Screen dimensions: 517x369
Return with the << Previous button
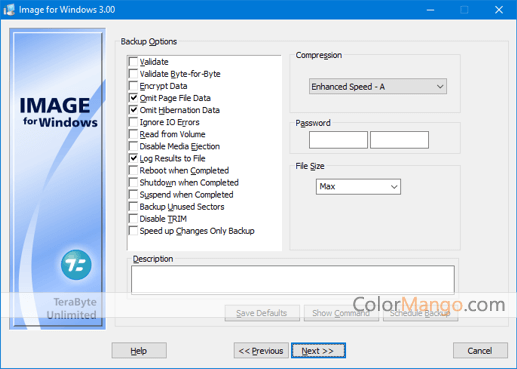coord(261,351)
